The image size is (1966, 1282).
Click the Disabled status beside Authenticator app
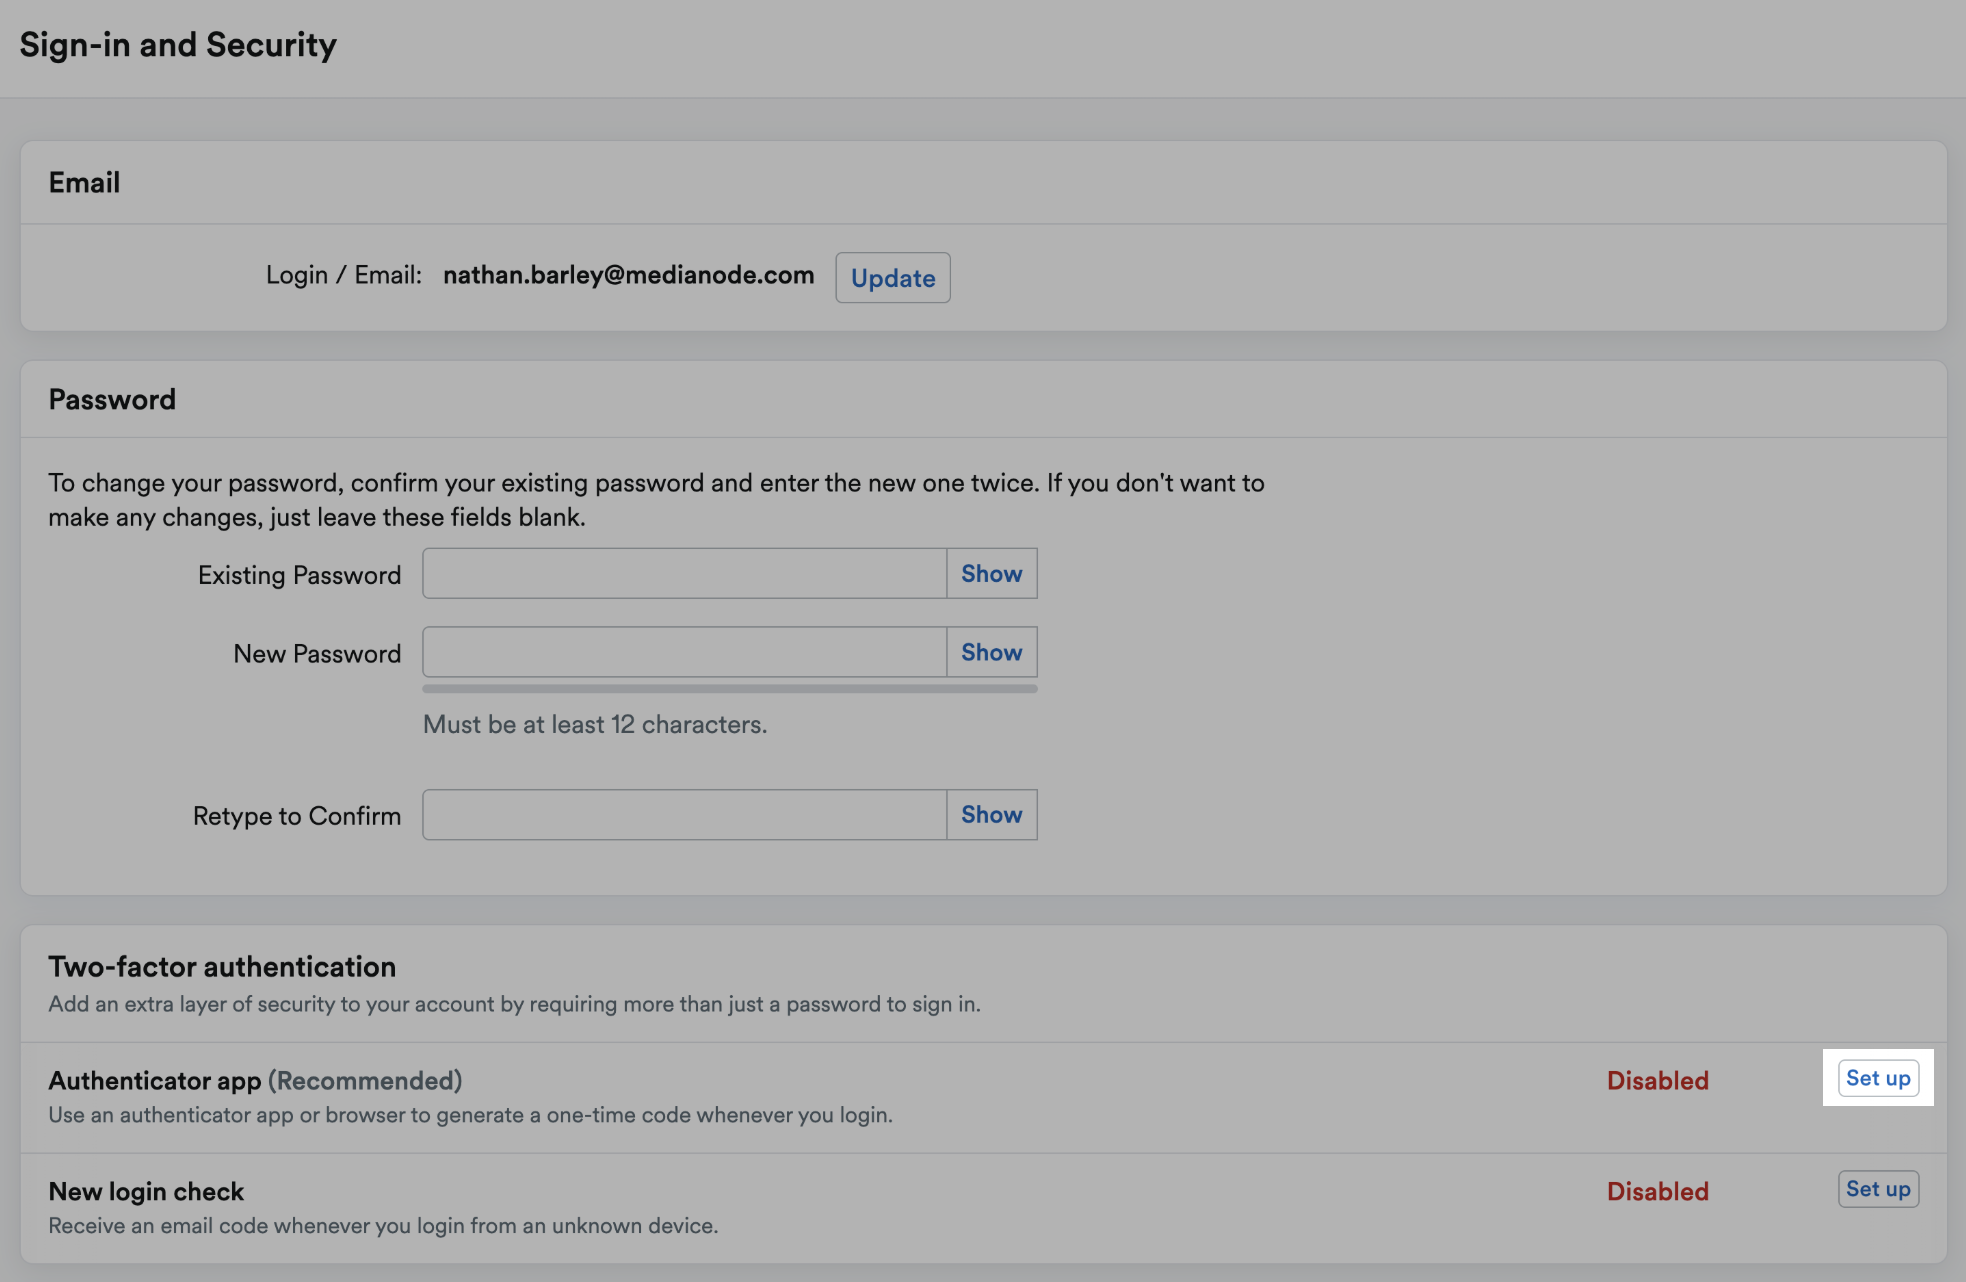[x=1657, y=1080]
